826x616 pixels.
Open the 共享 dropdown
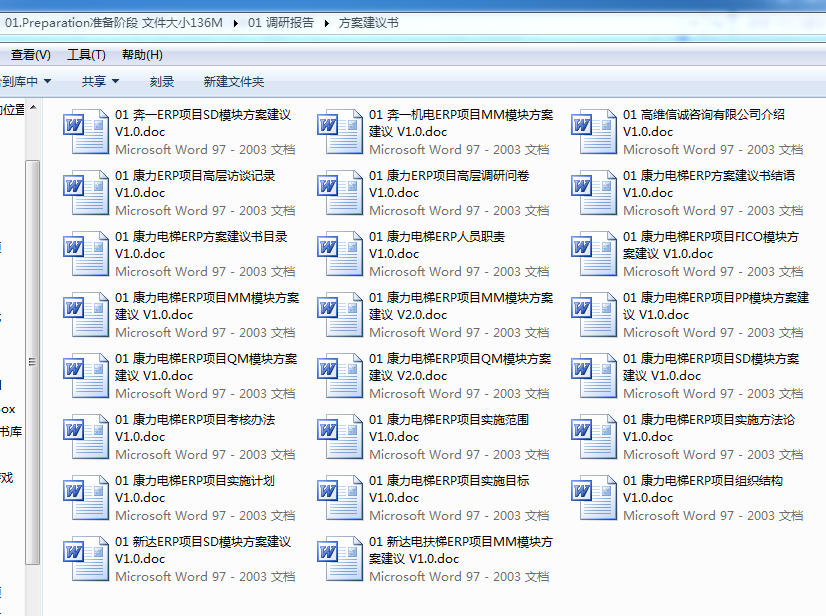100,82
